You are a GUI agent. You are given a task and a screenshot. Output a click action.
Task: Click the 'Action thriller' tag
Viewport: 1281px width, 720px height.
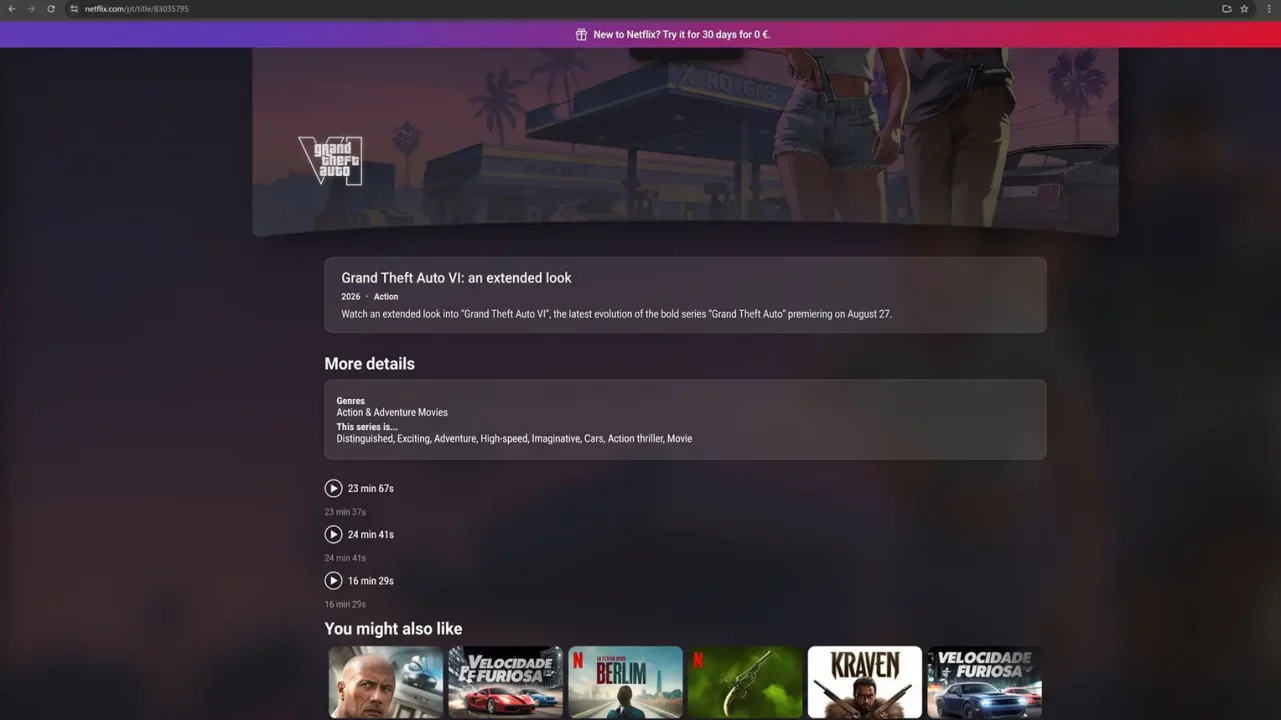point(635,439)
